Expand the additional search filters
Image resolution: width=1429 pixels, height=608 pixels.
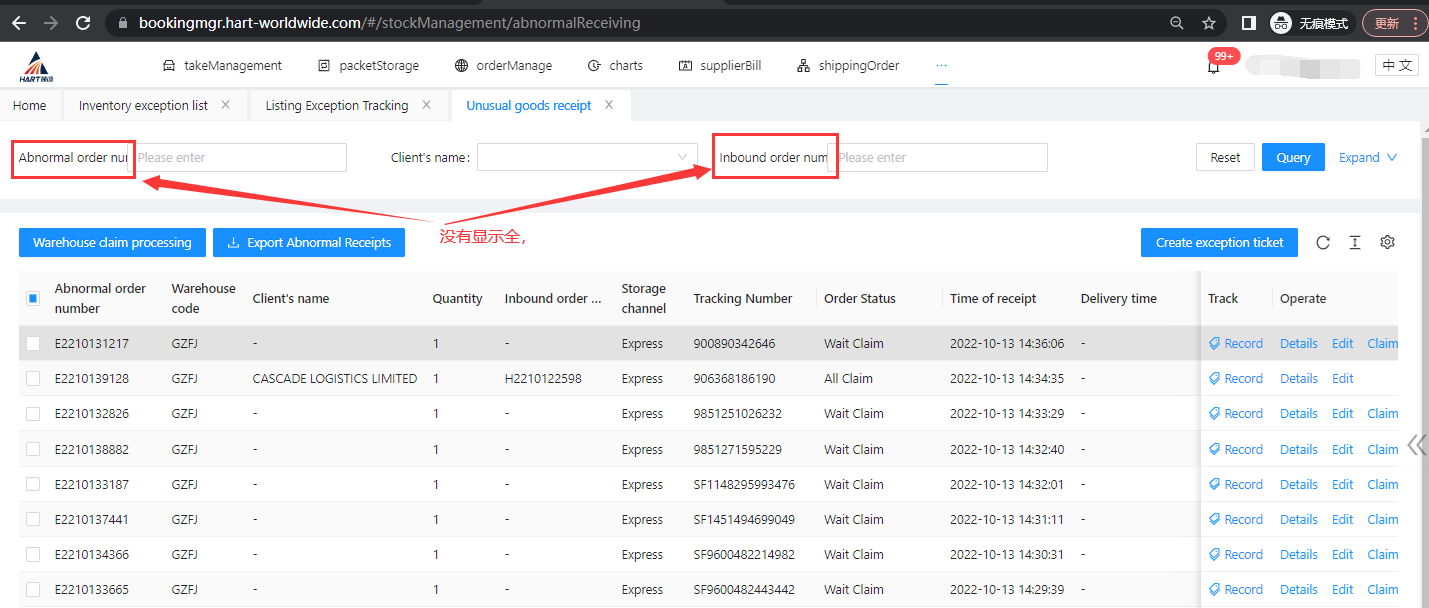pos(1367,157)
